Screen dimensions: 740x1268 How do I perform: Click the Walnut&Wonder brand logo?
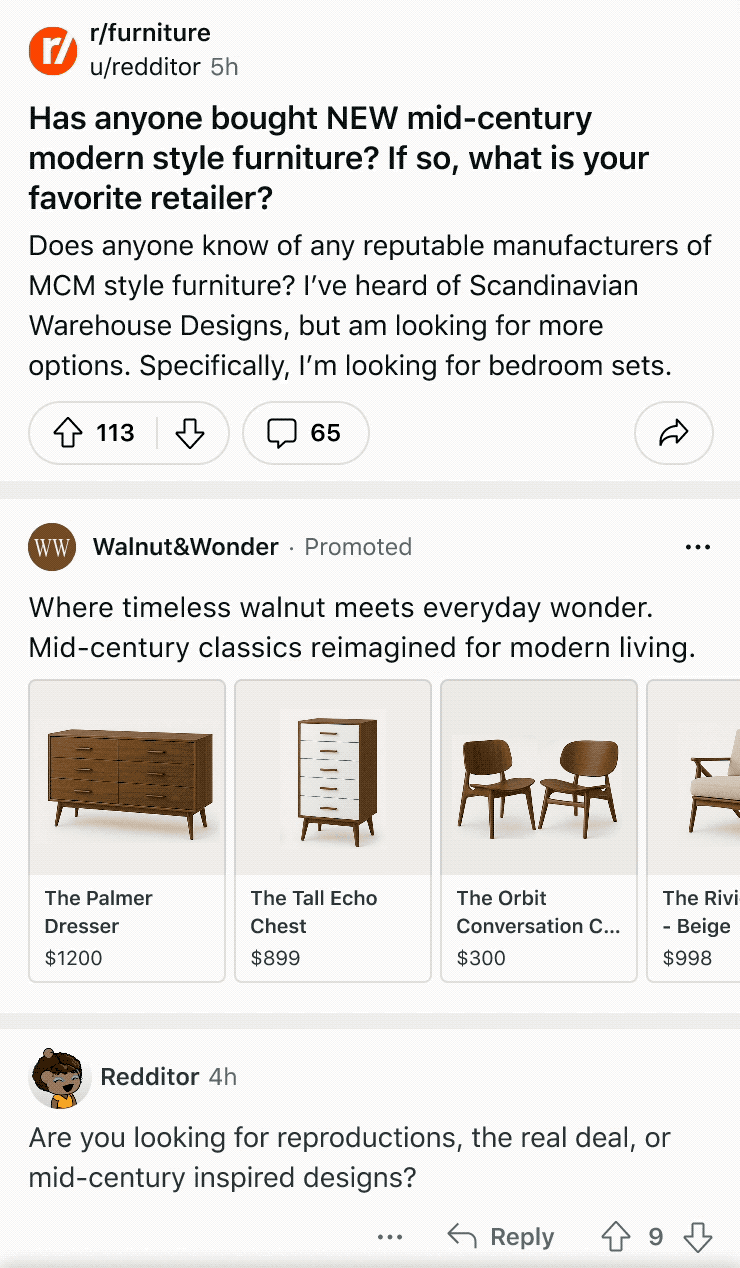click(x=52, y=547)
